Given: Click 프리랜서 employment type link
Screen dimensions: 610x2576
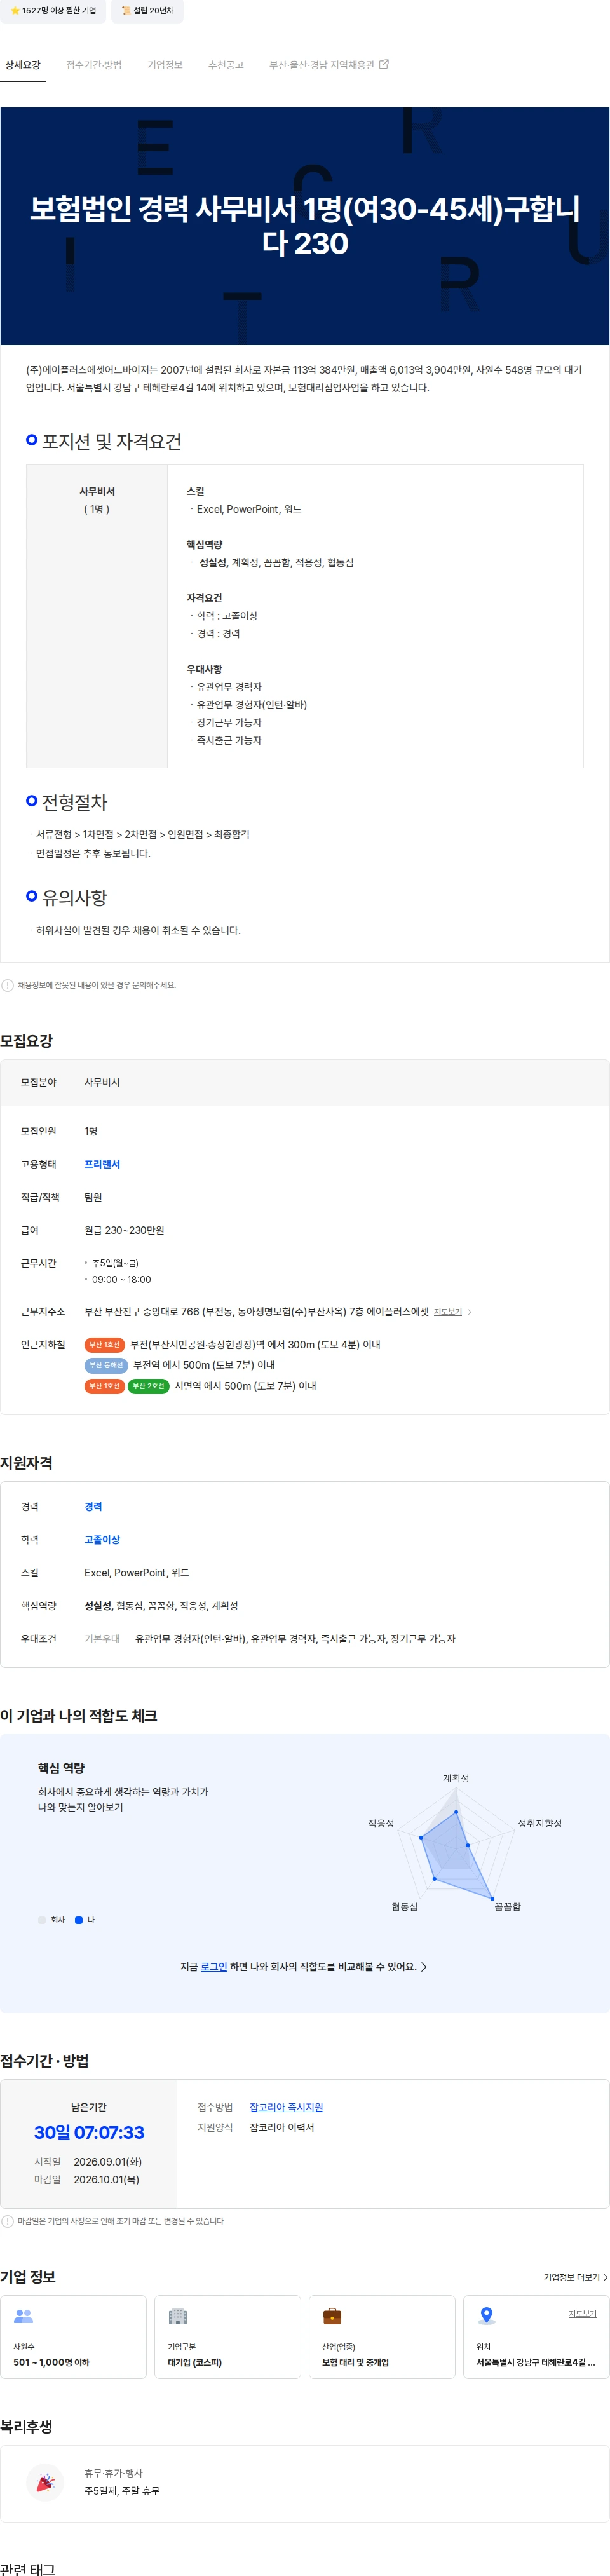Looking at the screenshot, I should pyautogui.click(x=102, y=1164).
